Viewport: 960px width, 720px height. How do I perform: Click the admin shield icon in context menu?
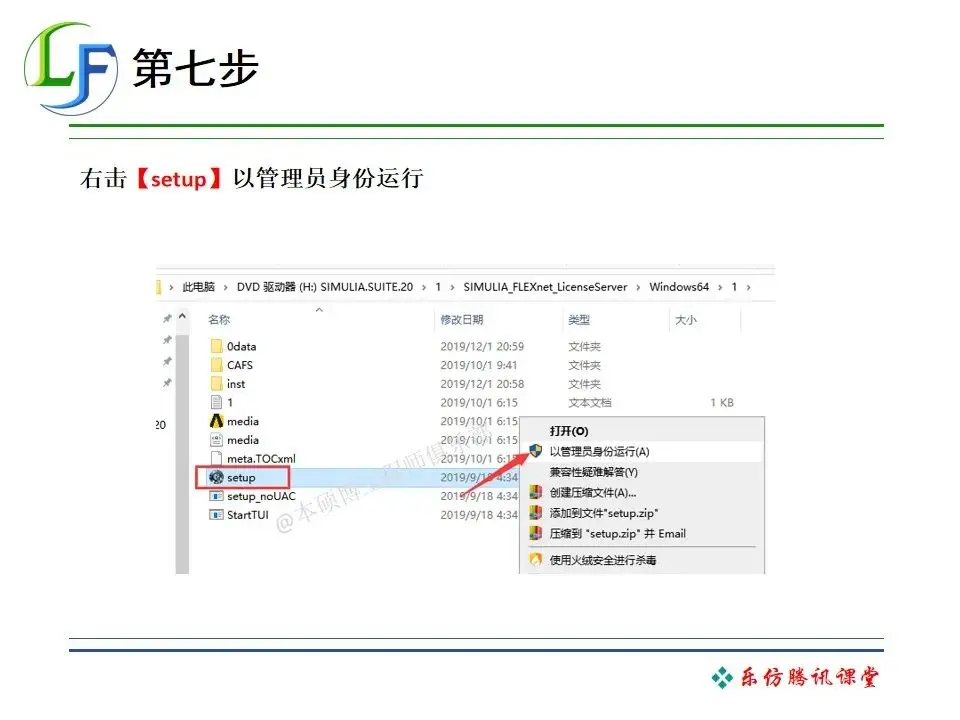[x=536, y=451]
